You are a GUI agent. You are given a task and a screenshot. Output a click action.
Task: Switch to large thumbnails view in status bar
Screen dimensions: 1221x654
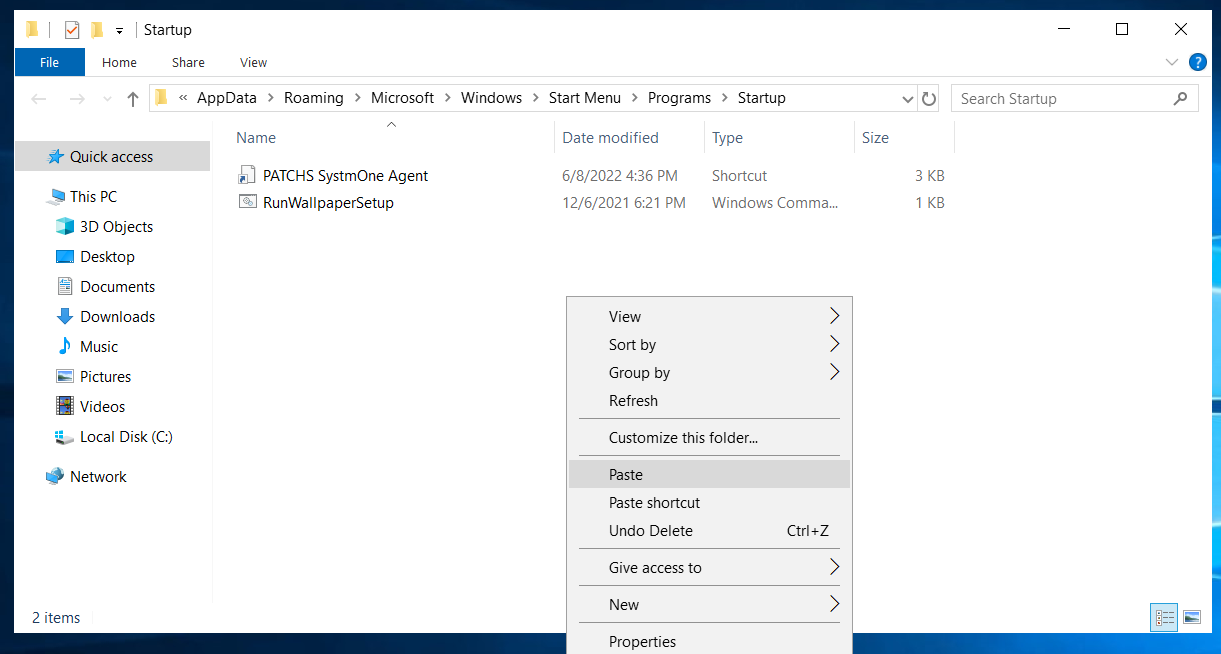[x=1192, y=617]
